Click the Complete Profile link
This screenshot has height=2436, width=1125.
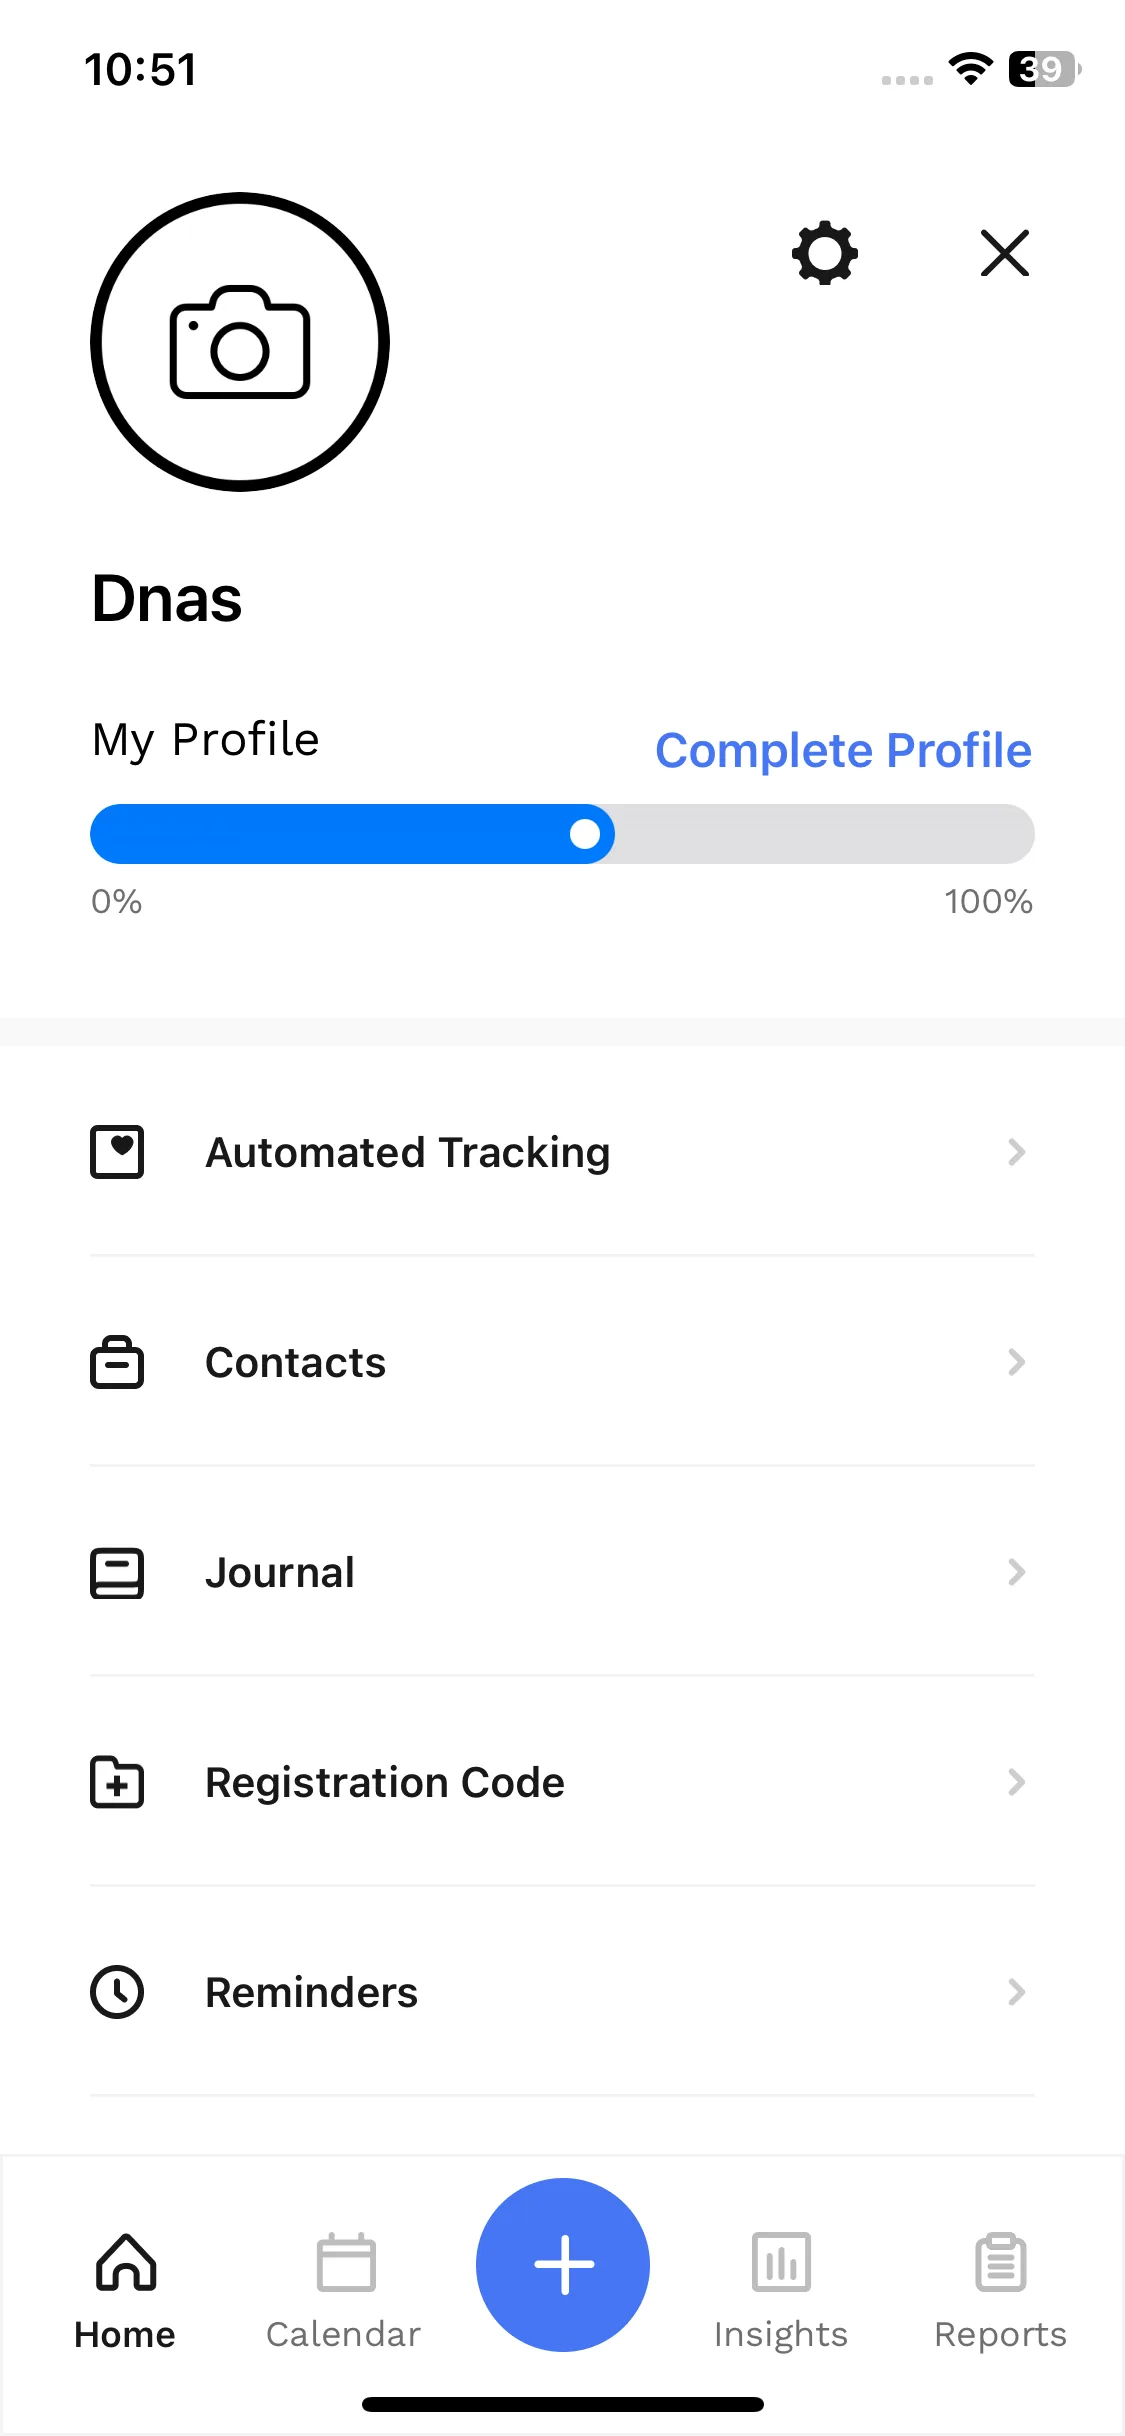pos(843,750)
